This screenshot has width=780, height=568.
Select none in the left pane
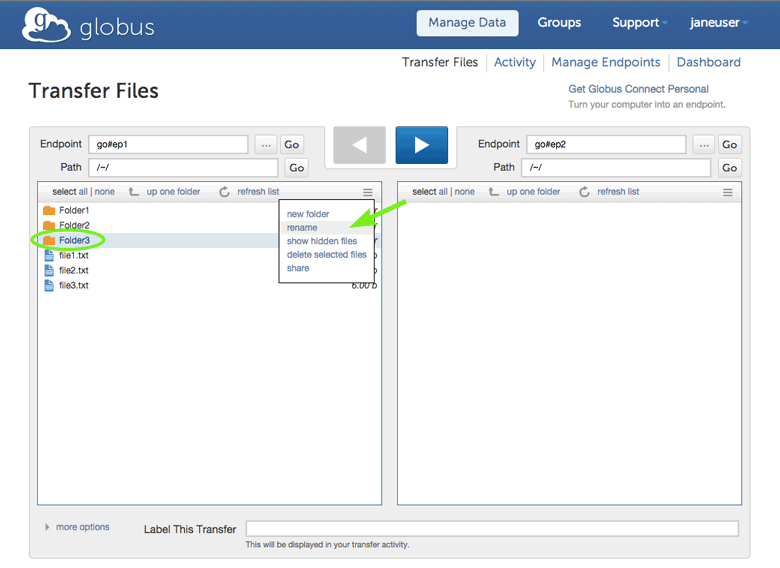click(x=104, y=191)
